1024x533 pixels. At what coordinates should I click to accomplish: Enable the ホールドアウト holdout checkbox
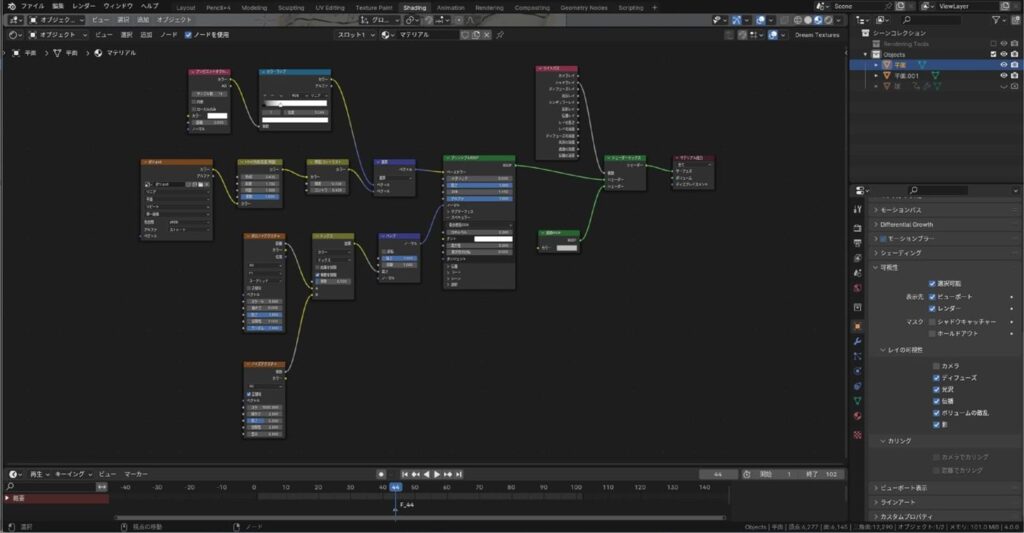pyautogui.click(x=932, y=333)
